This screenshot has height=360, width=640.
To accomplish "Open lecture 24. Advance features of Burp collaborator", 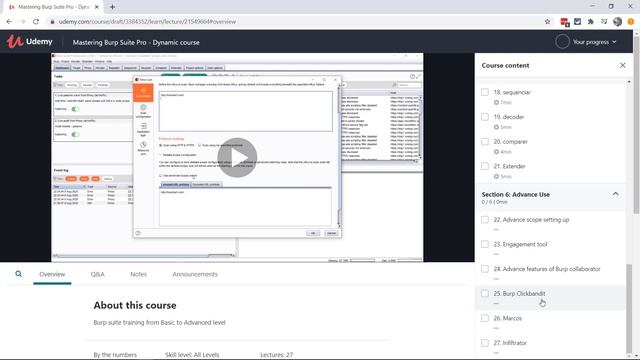I will pos(547,269).
